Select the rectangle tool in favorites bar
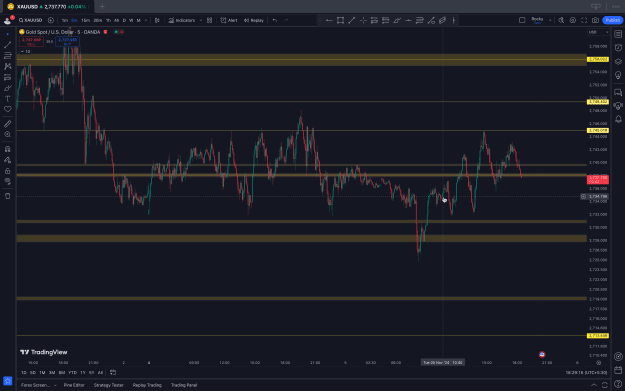Screen dimensions: 625x391 pyautogui.click(x=340, y=20)
